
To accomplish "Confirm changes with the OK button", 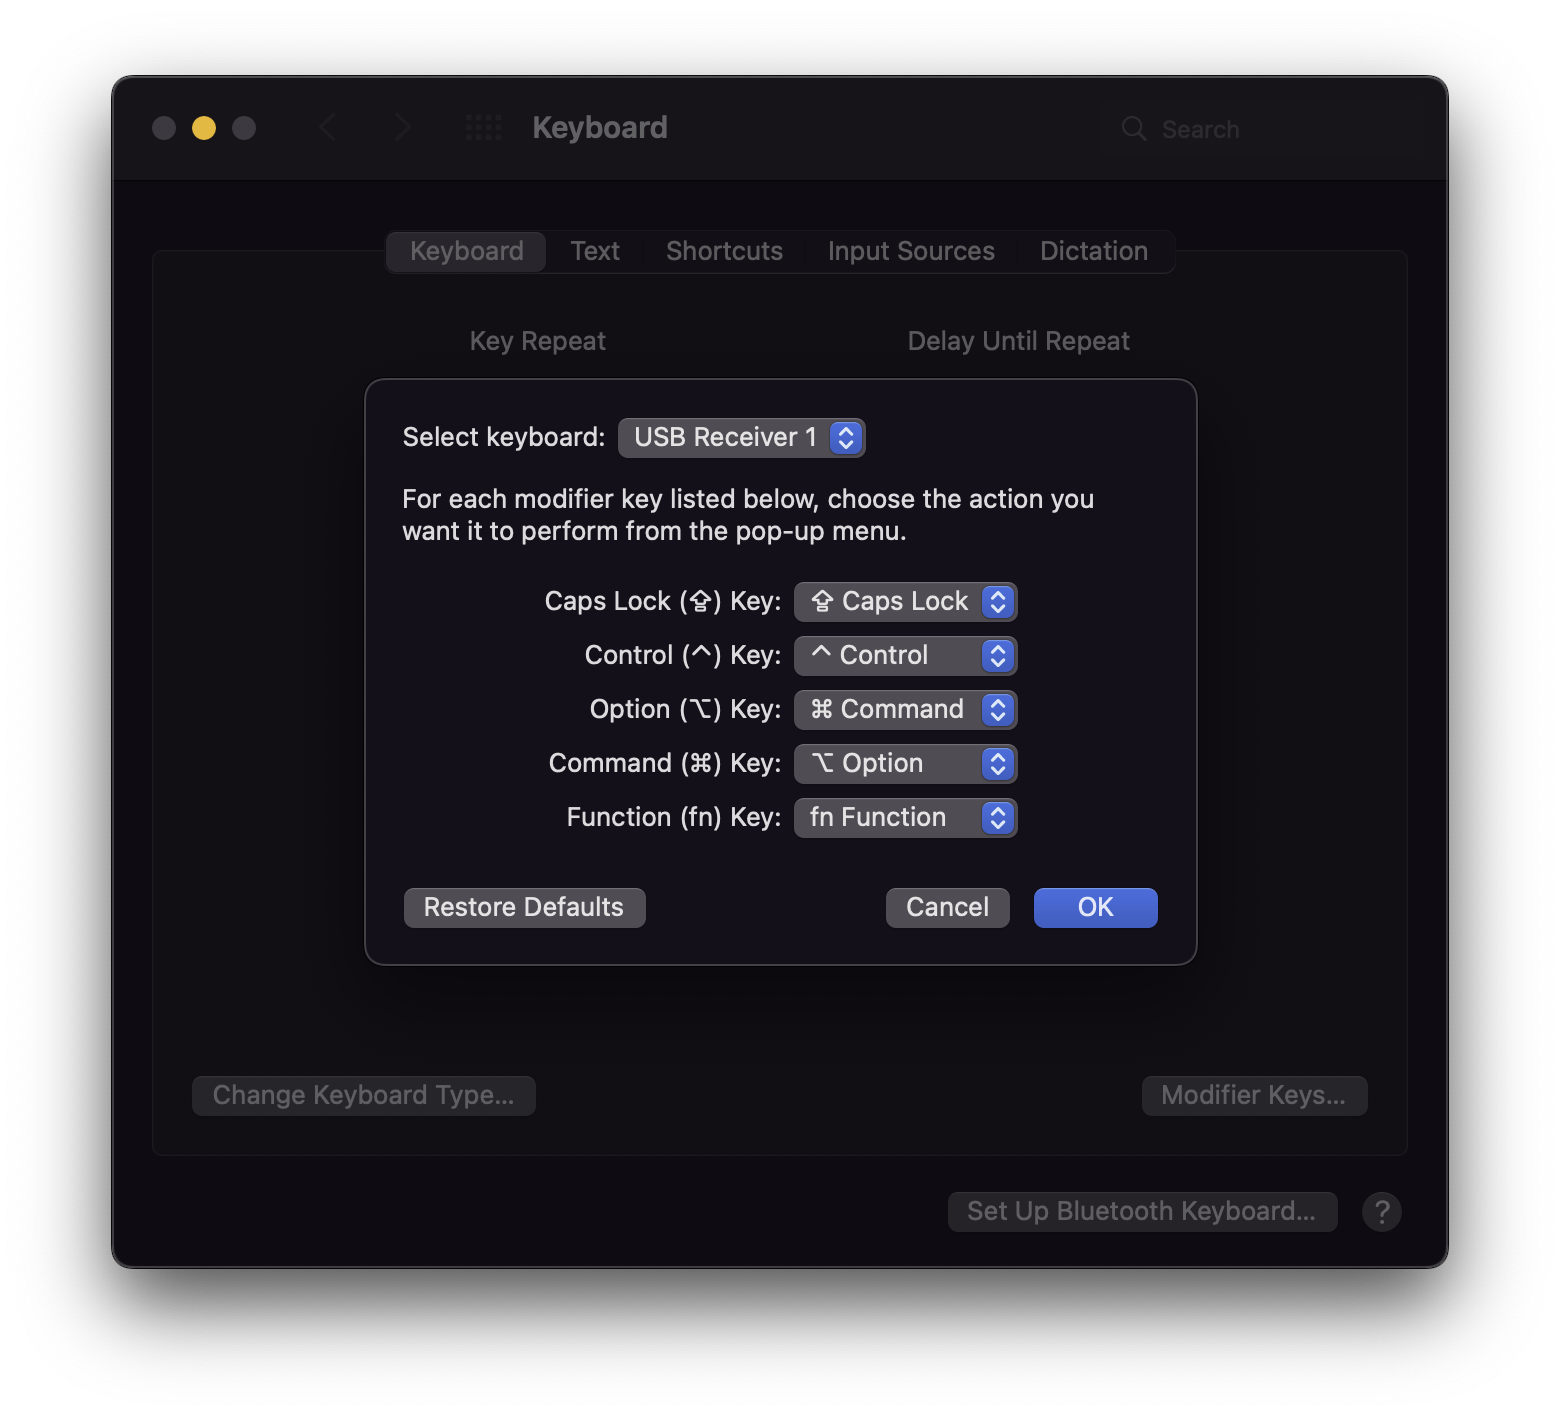I will pyautogui.click(x=1095, y=907).
